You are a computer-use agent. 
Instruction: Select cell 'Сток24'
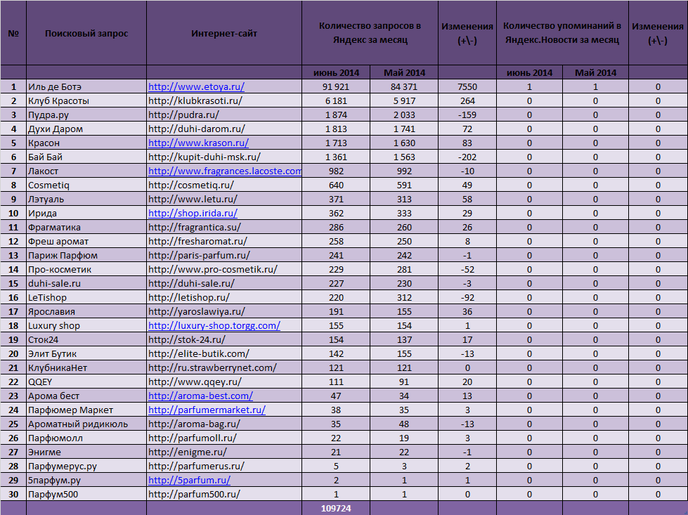click(x=86, y=340)
